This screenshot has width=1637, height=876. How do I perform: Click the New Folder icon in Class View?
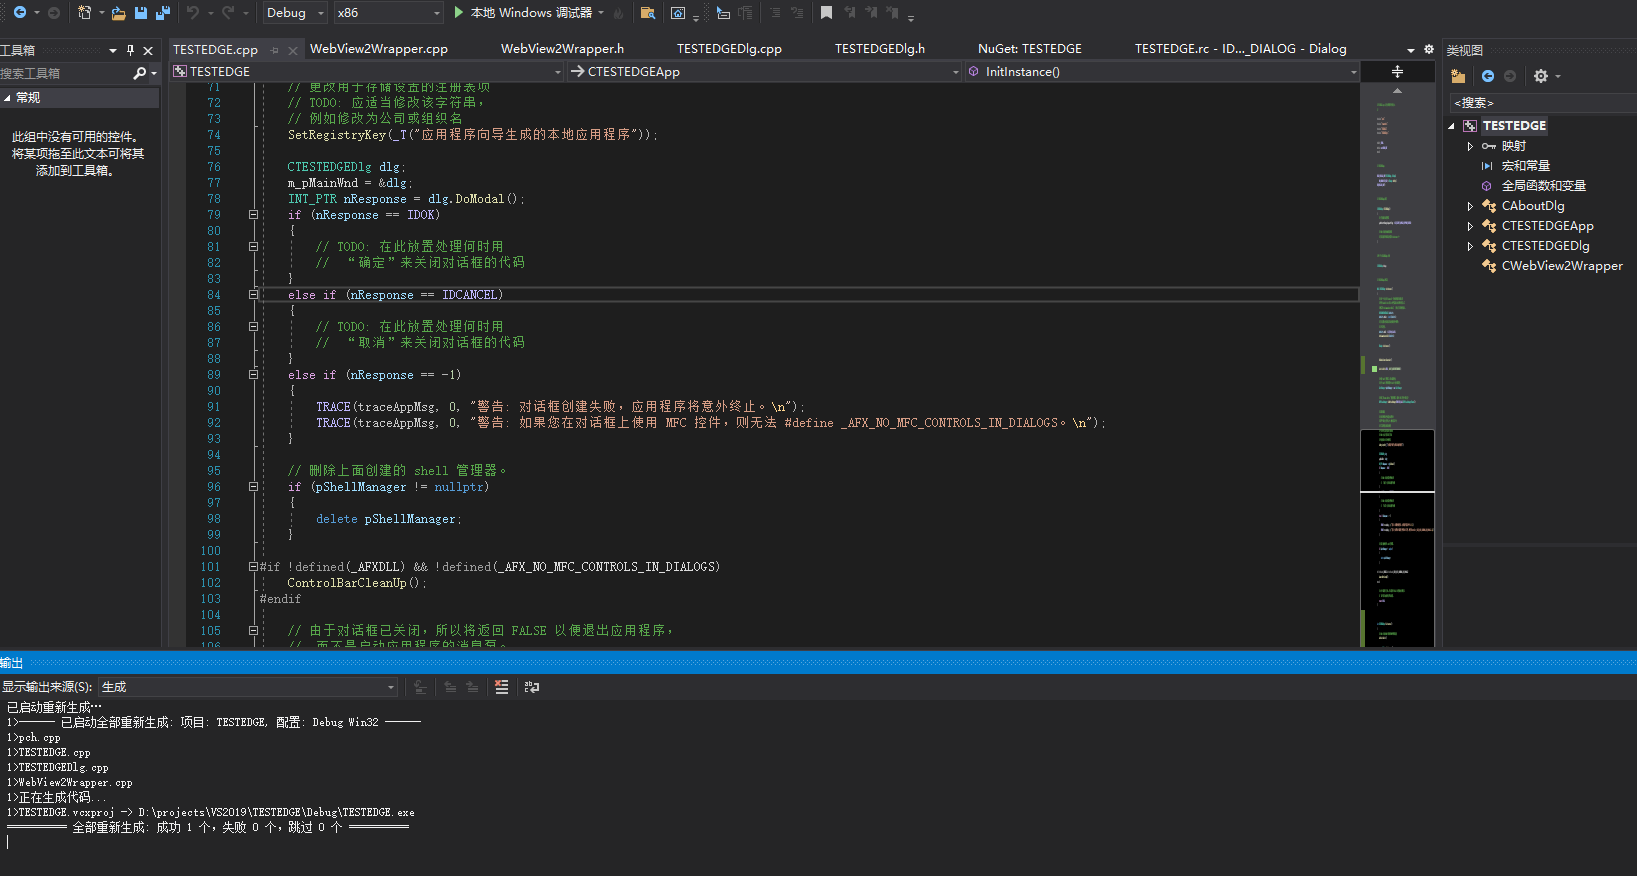click(1458, 76)
